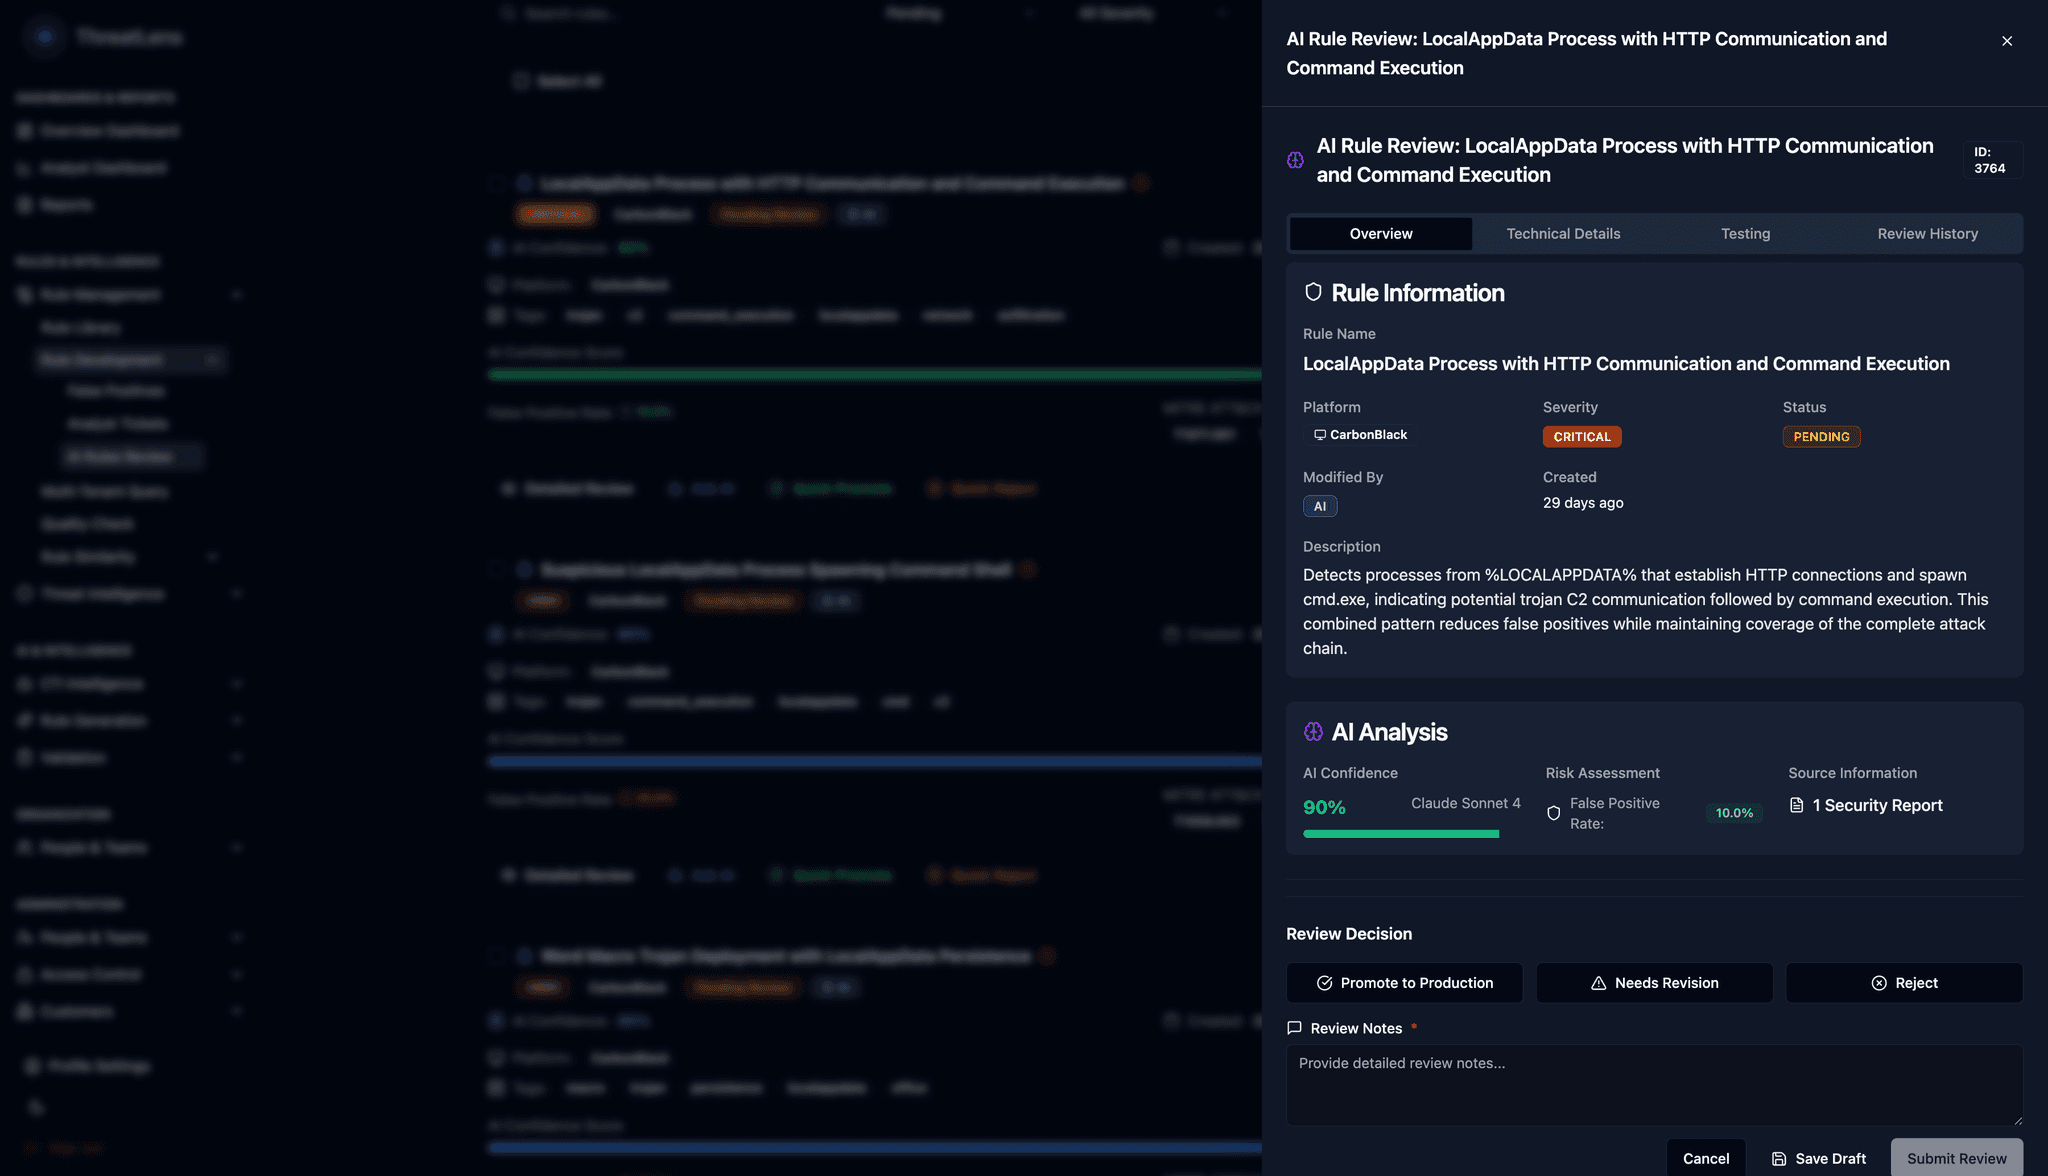2048x1176 pixels.
Task: Click the Review Notes comment icon
Action: pos(1294,1028)
